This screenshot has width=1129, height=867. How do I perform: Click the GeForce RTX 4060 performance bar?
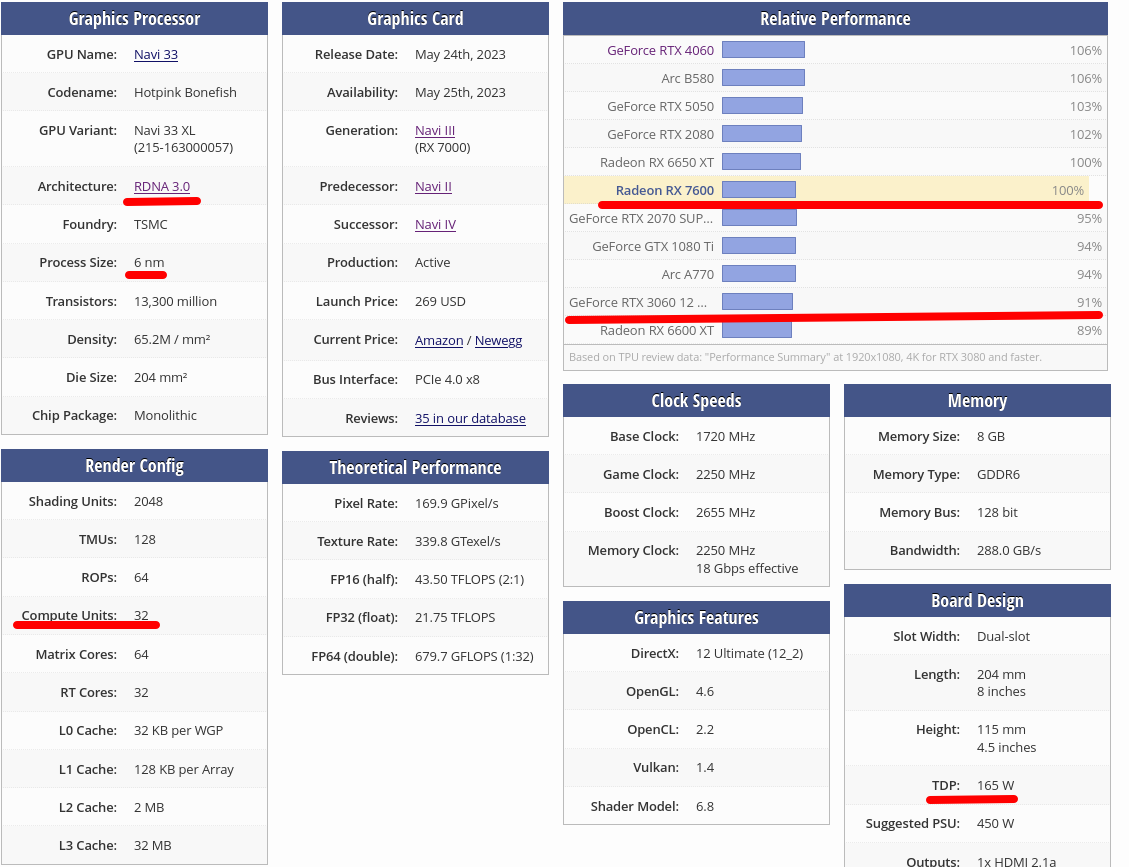coord(763,50)
